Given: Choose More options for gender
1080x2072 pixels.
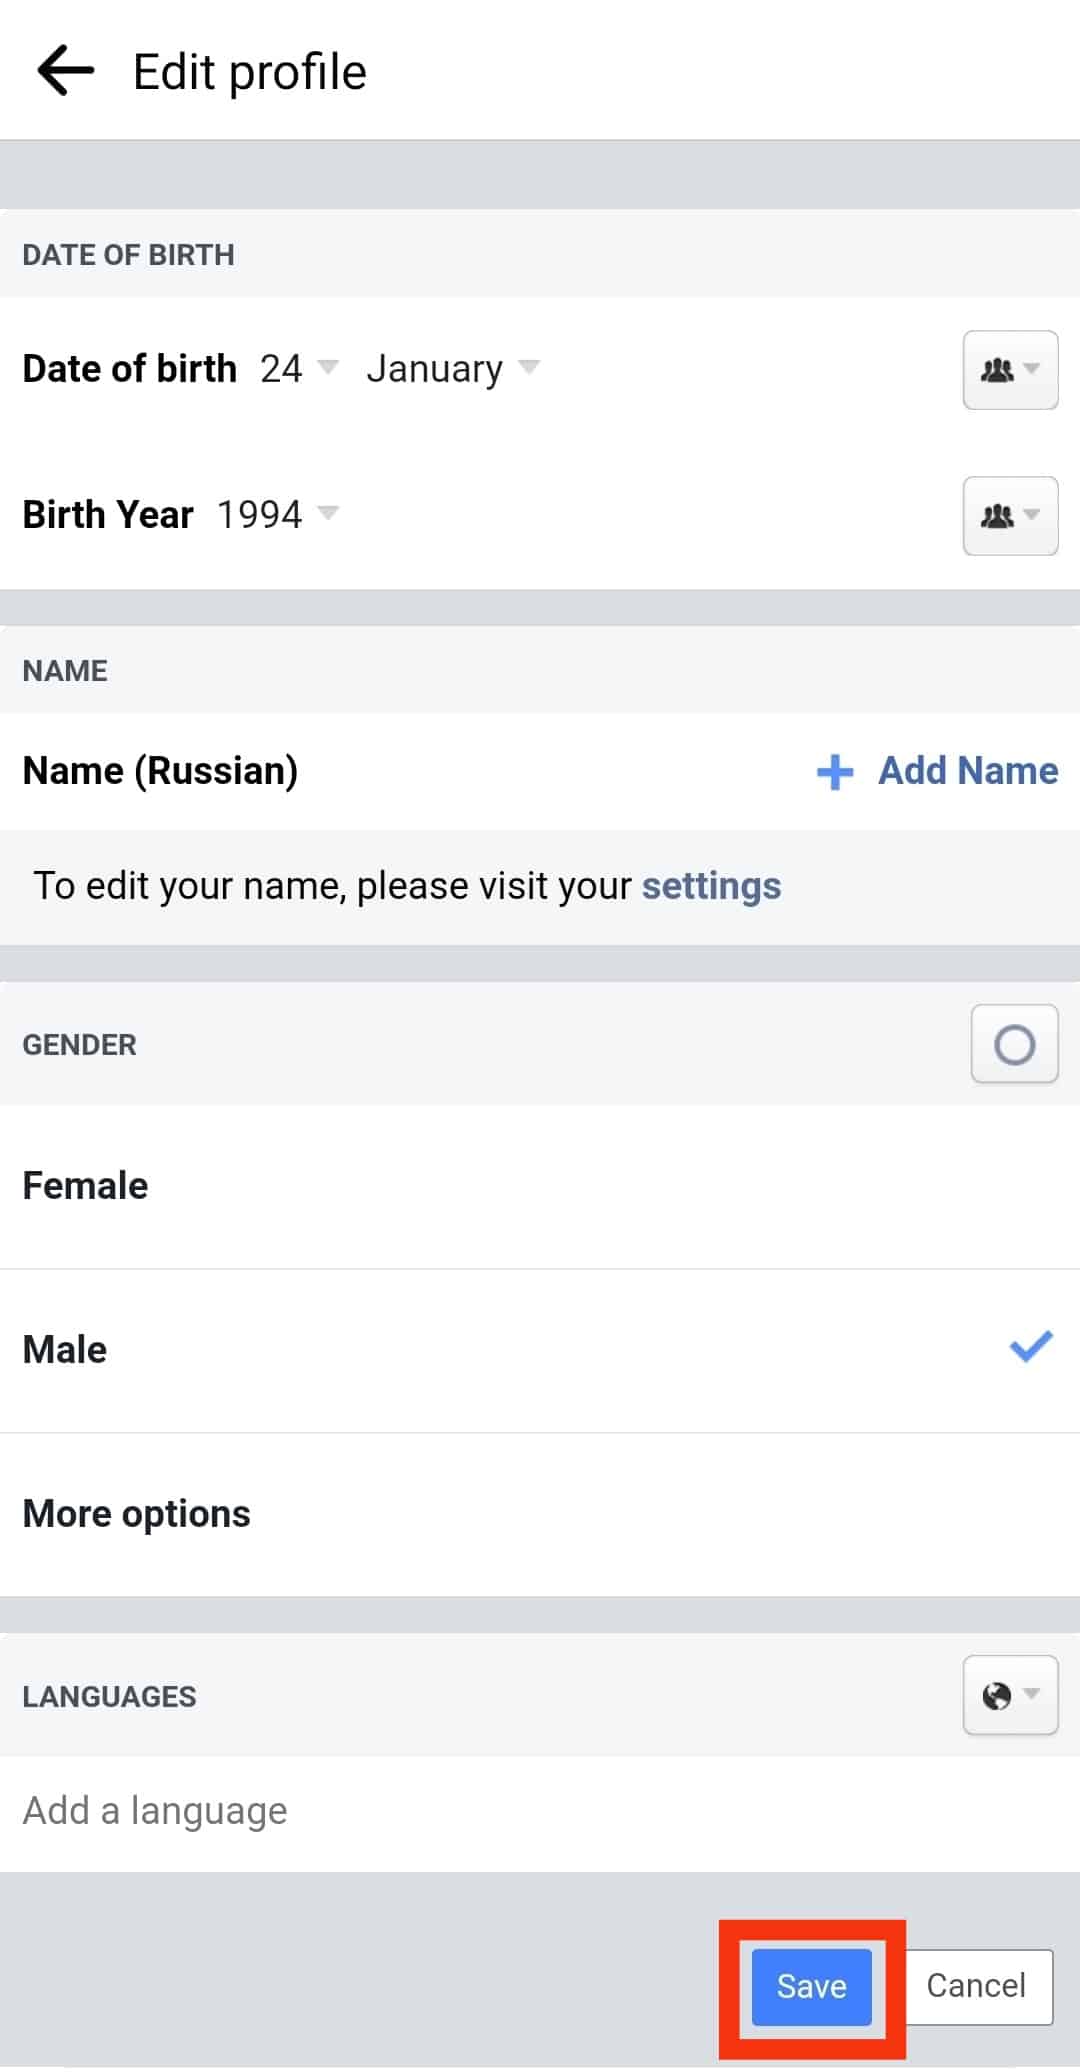Looking at the screenshot, I should coord(137,1514).
